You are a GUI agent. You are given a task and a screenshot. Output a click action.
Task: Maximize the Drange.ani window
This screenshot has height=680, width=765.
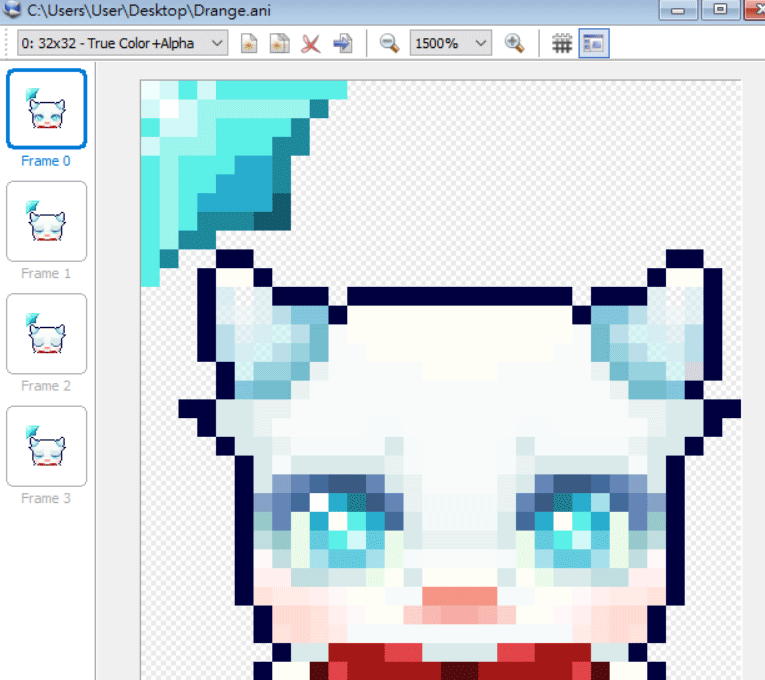tap(720, 10)
